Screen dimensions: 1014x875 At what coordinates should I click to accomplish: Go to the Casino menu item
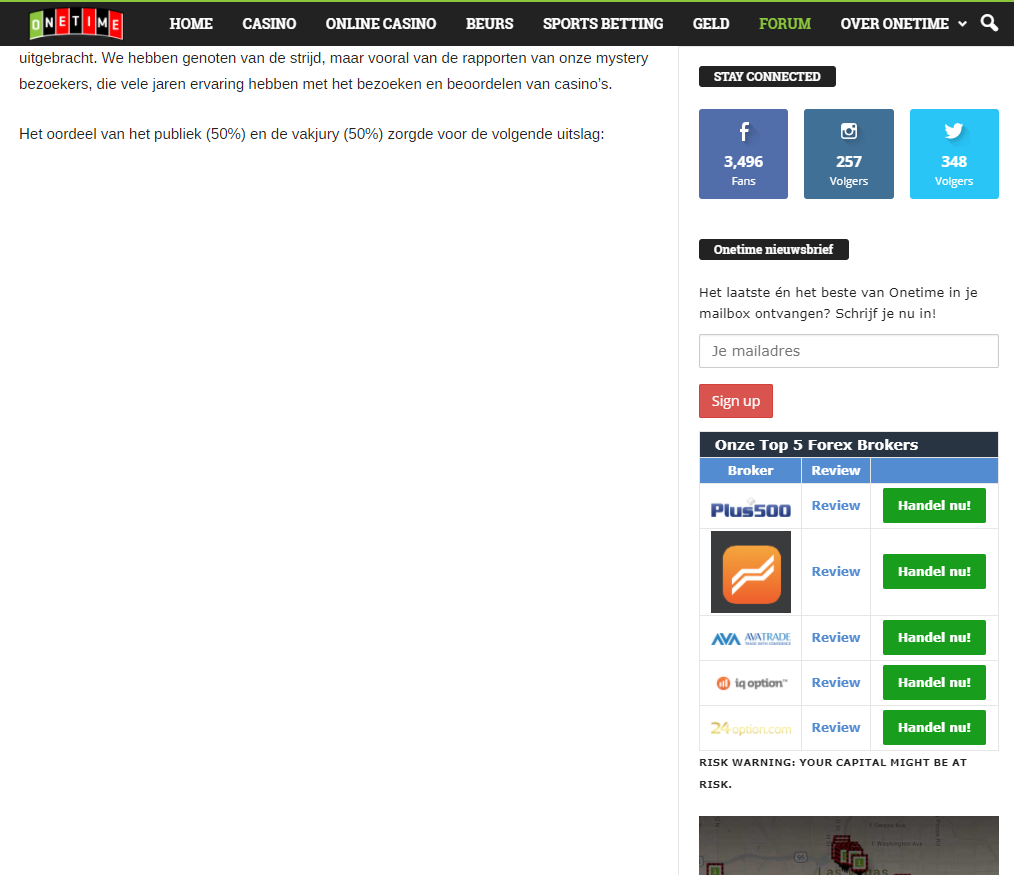click(269, 23)
